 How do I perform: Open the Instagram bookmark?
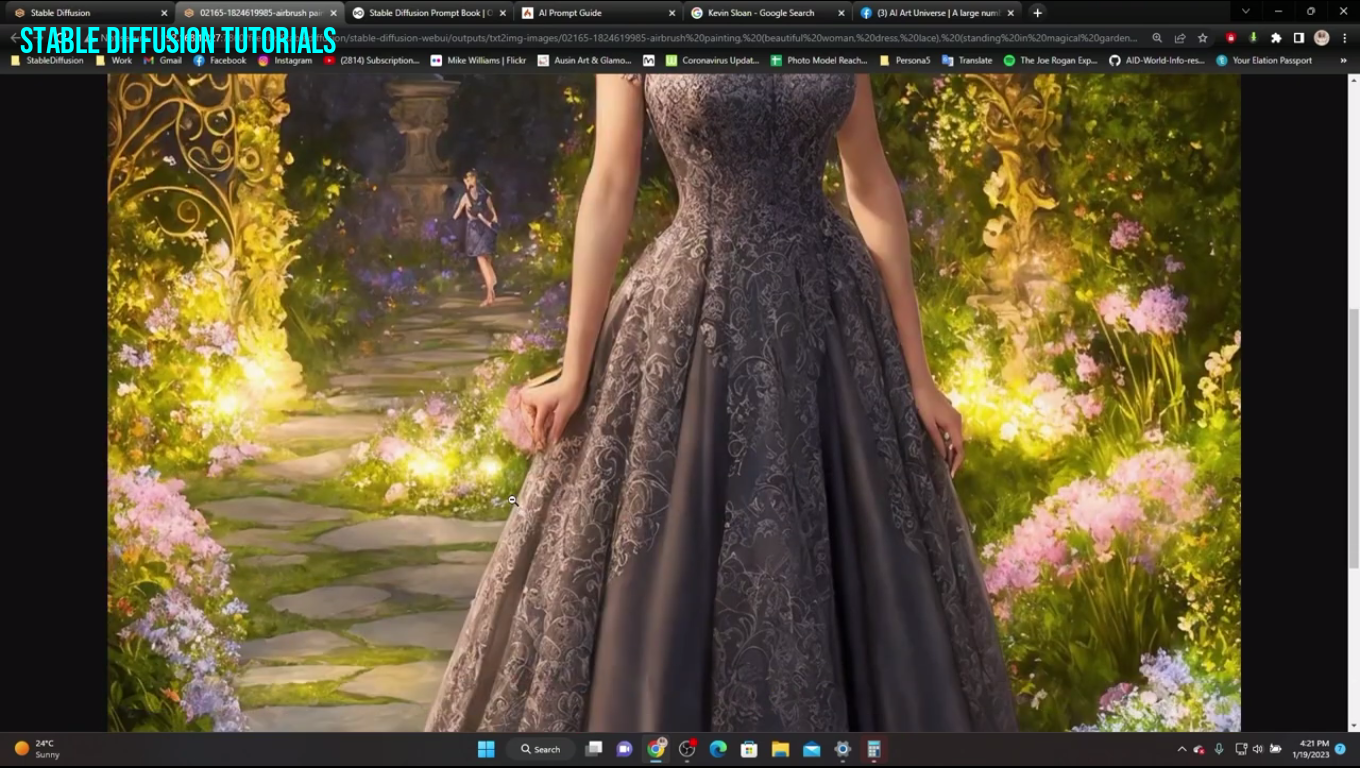pos(286,60)
